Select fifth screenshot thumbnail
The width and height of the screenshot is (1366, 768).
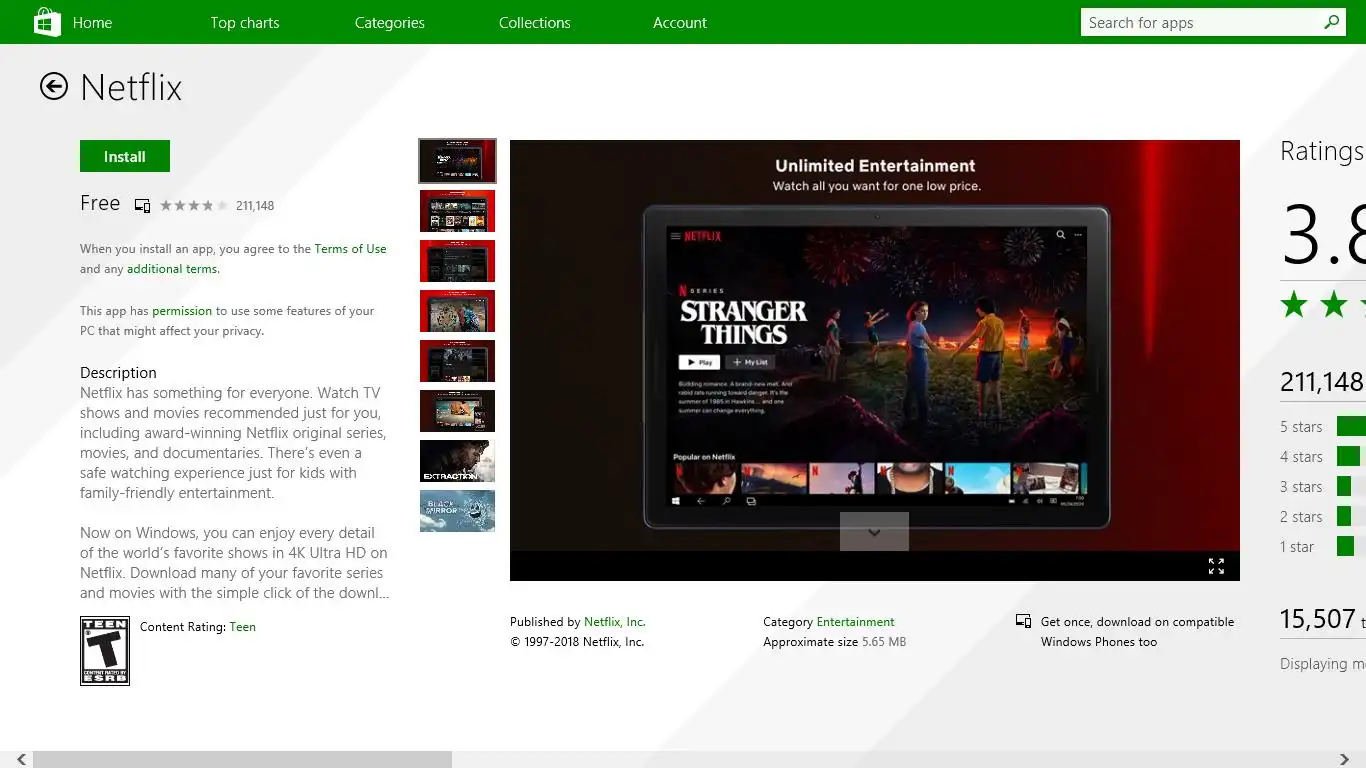pyautogui.click(x=457, y=361)
